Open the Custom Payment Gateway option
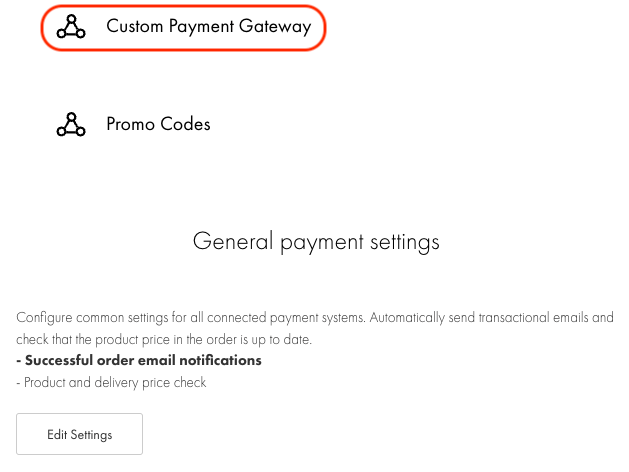Viewport: 629px width, 472px height. coord(208,27)
